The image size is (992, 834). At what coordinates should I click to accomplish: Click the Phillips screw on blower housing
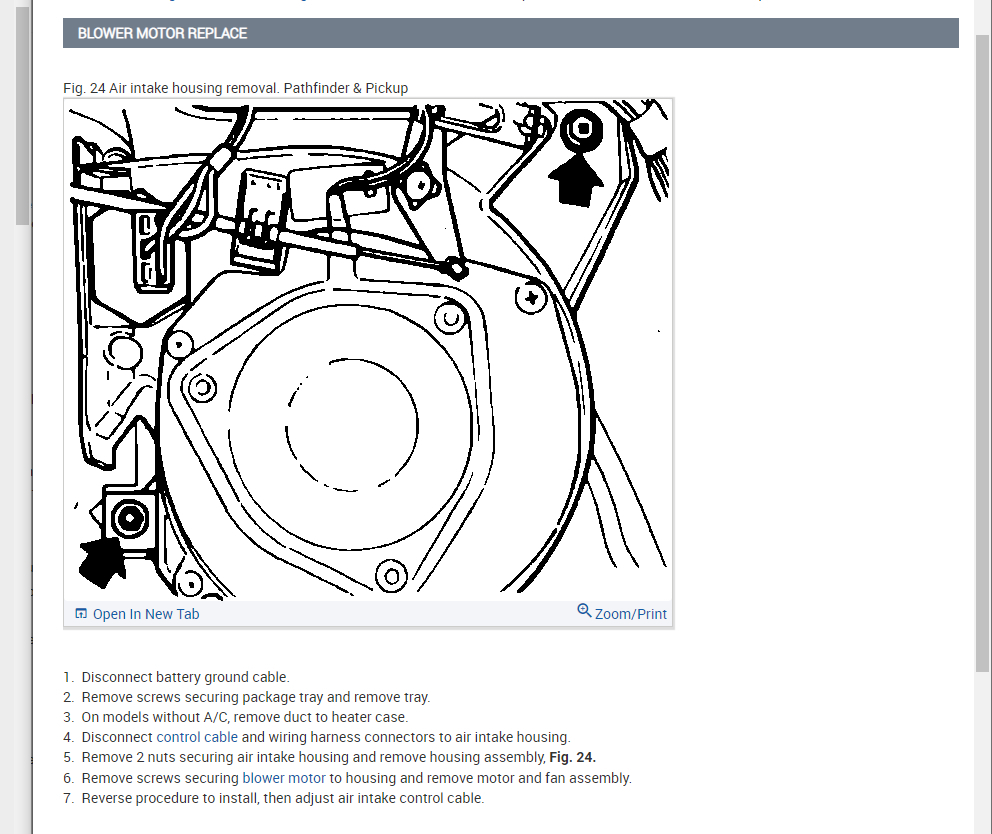(531, 298)
